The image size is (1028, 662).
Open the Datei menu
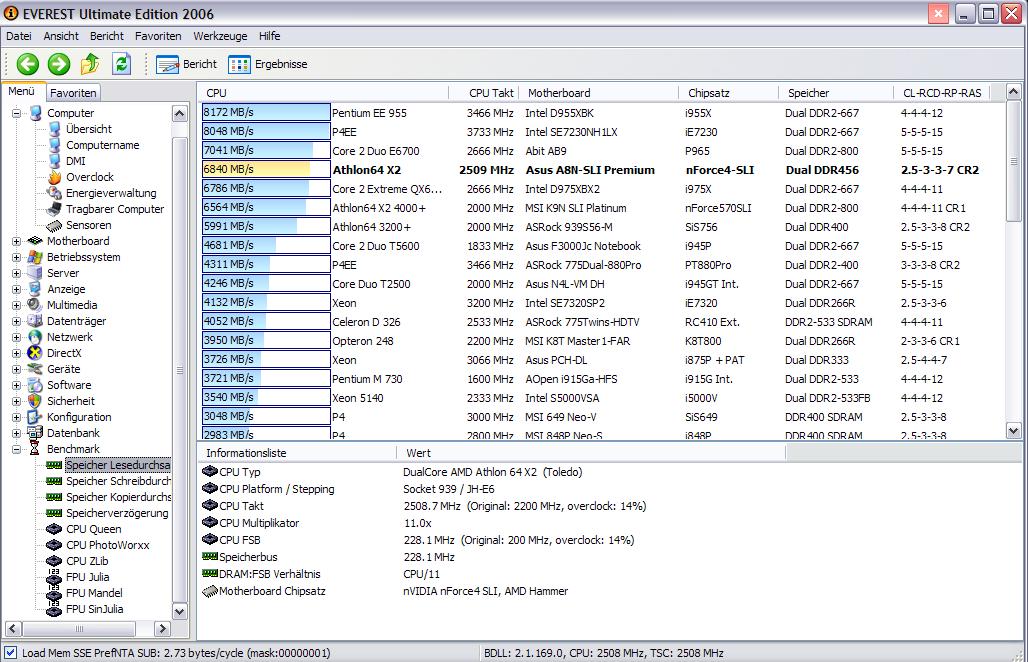[19, 36]
